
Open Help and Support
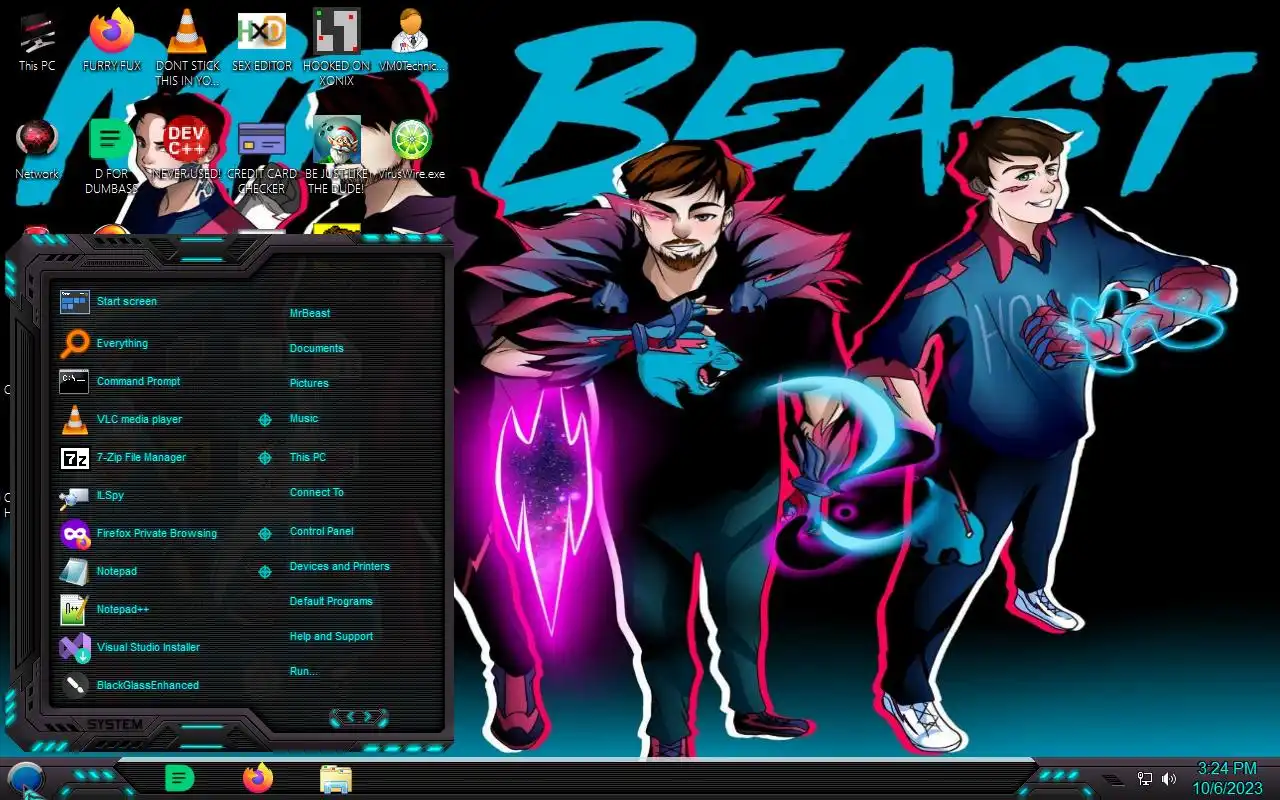click(331, 636)
